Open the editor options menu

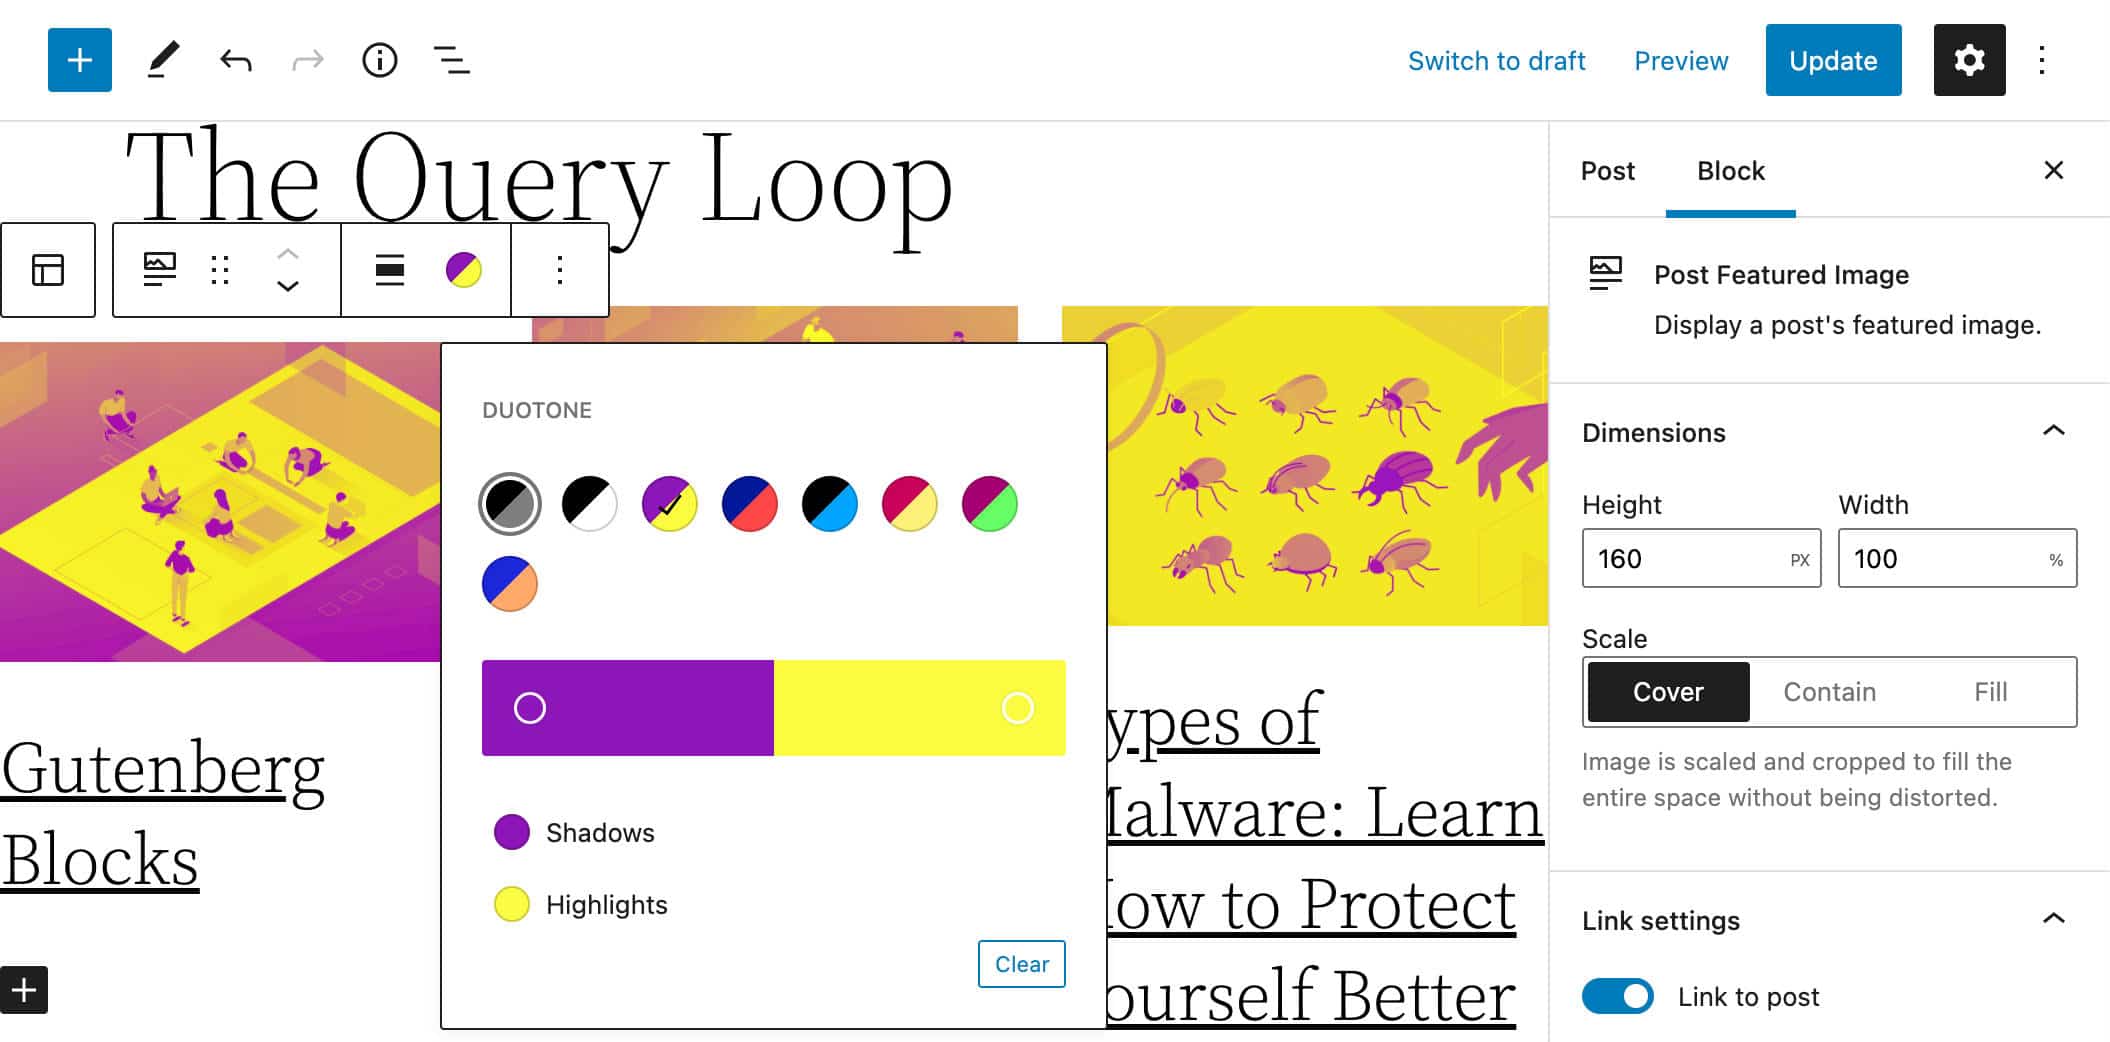click(x=2040, y=60)
